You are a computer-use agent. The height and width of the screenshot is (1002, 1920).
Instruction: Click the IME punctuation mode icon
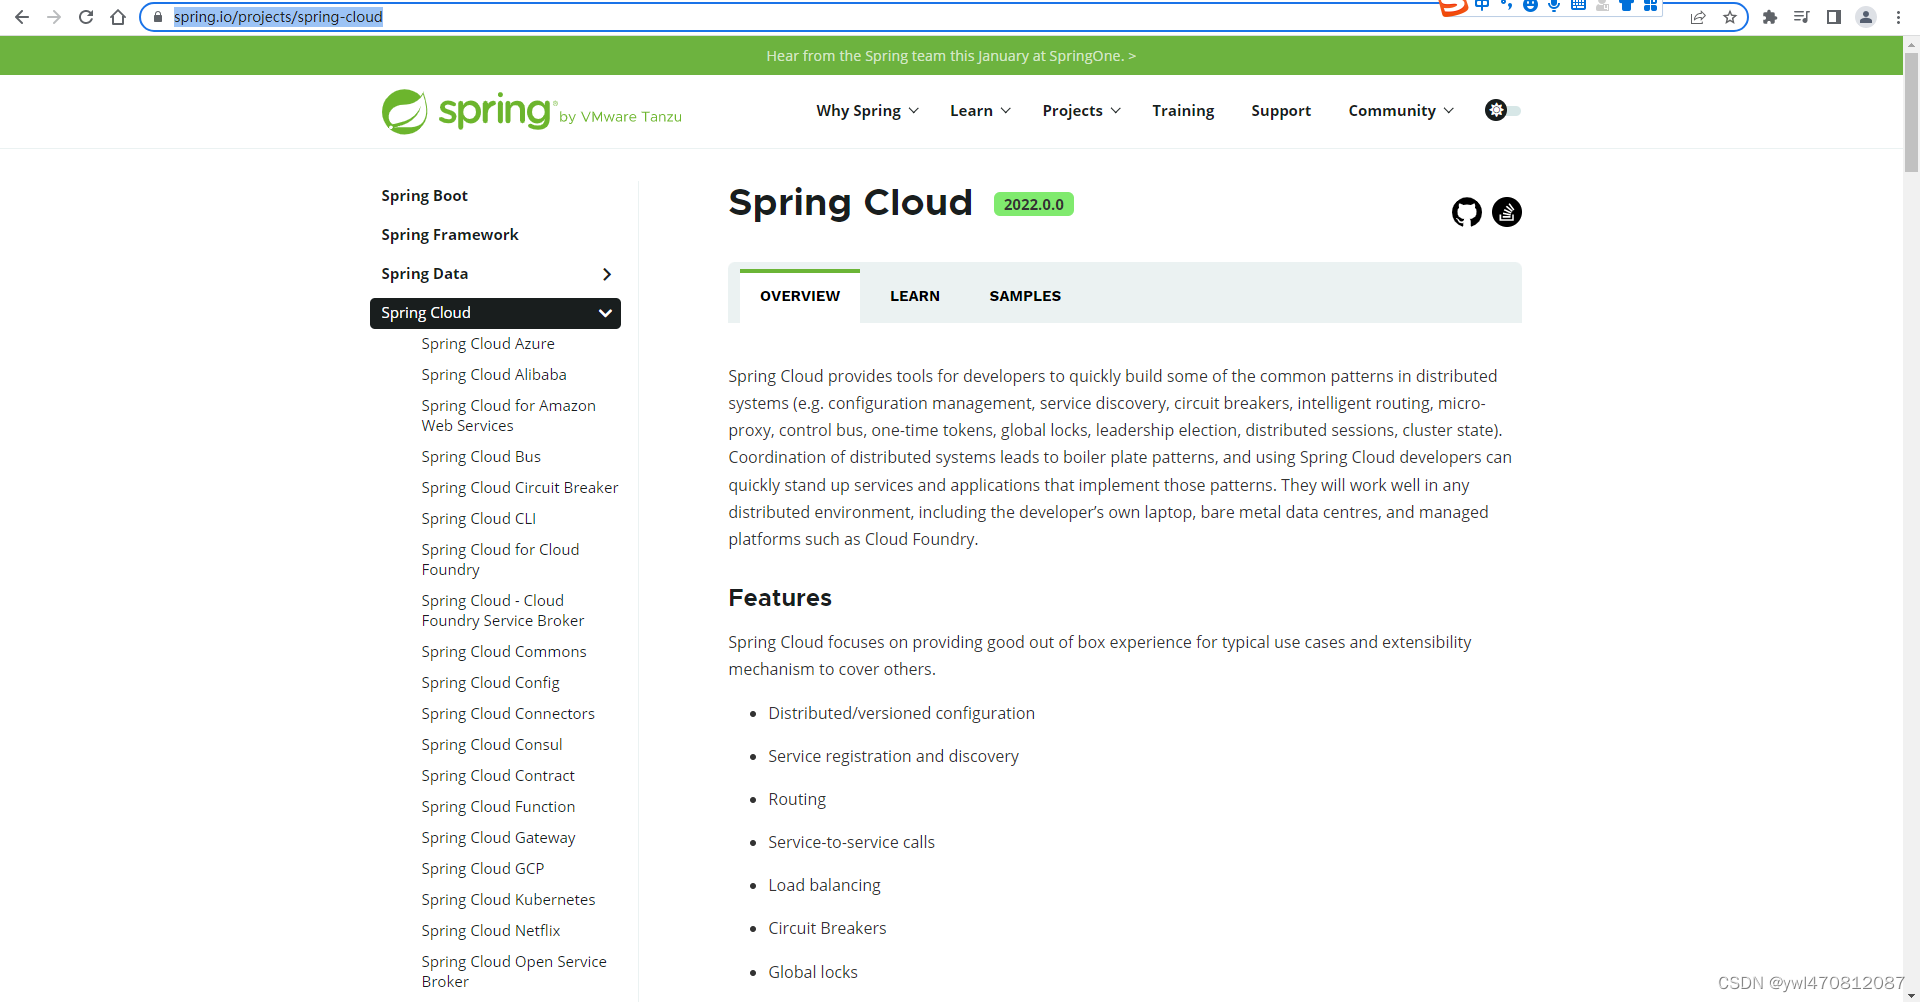pyautogui.click(x=1506, y=6)
